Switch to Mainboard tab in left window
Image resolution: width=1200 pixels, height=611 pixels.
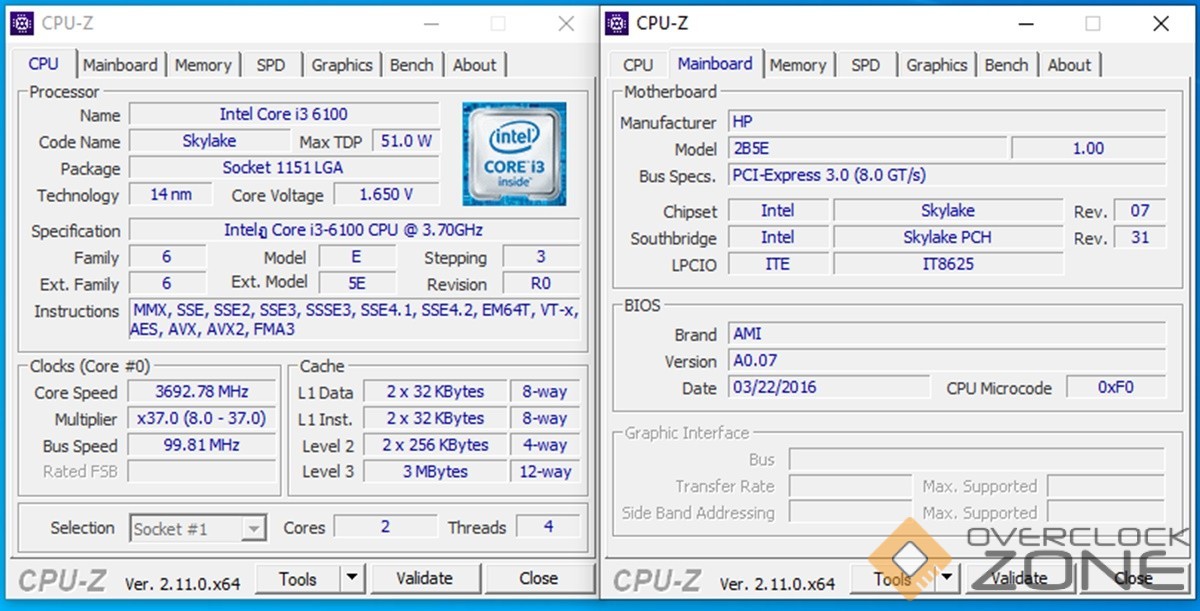pyautogui.click(x=120, y=65)
